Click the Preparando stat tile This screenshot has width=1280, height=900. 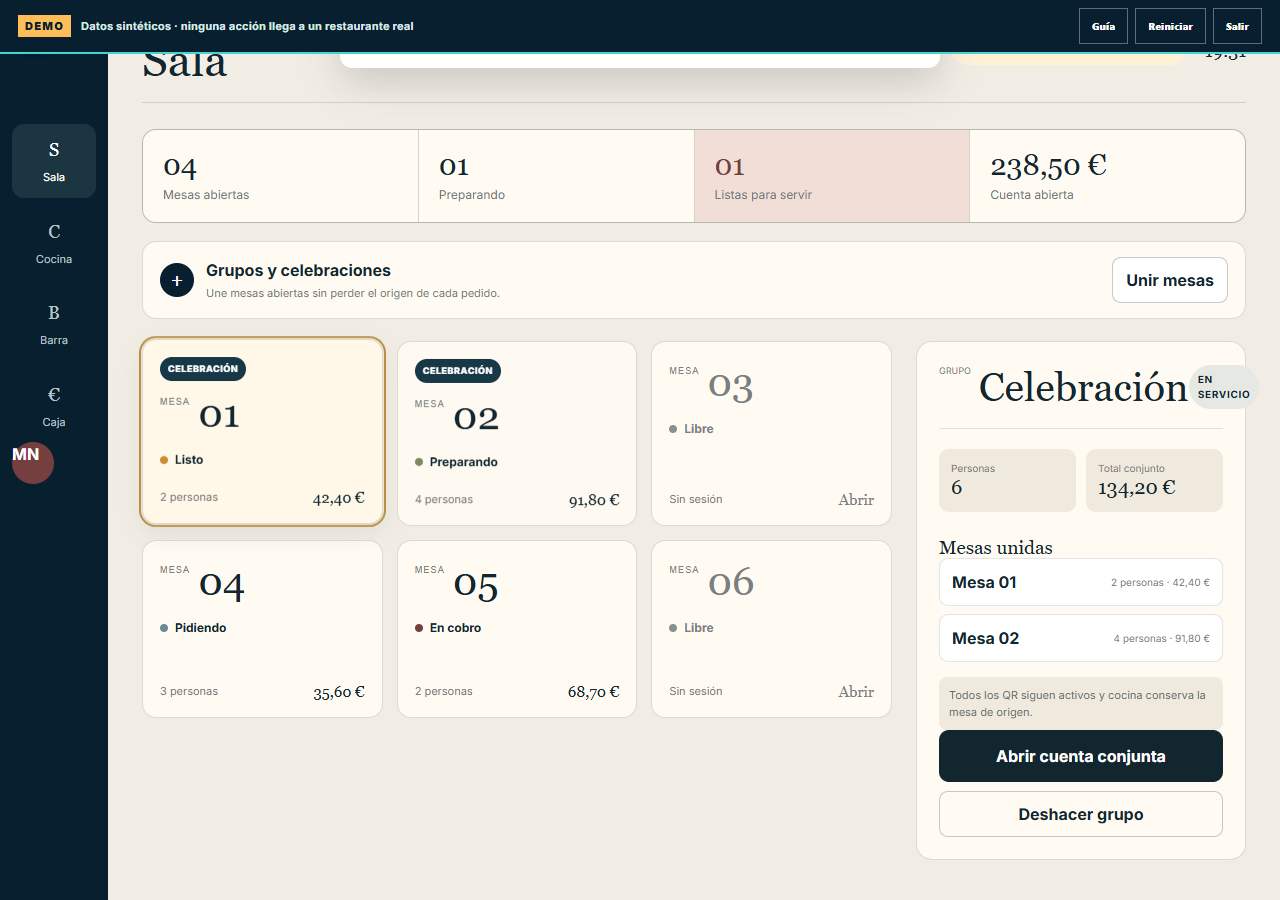tap(556, 176)
